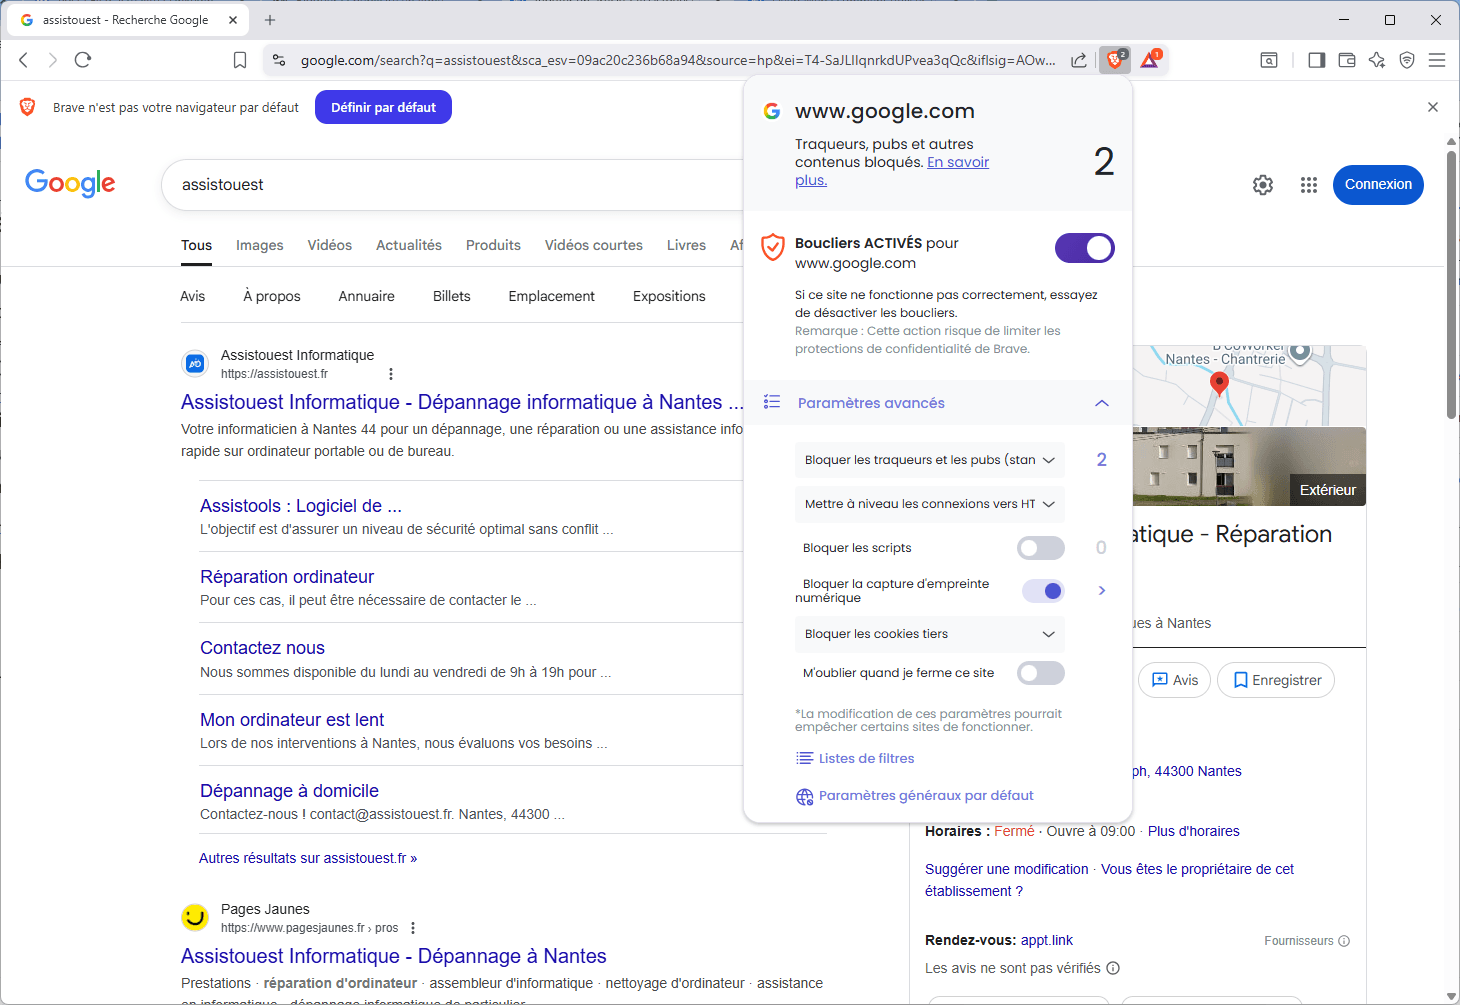This screenshot has width=1460, height=1005.
Task: Open Autres résultats sur assistouest.fr link
Action: [308, 858]
